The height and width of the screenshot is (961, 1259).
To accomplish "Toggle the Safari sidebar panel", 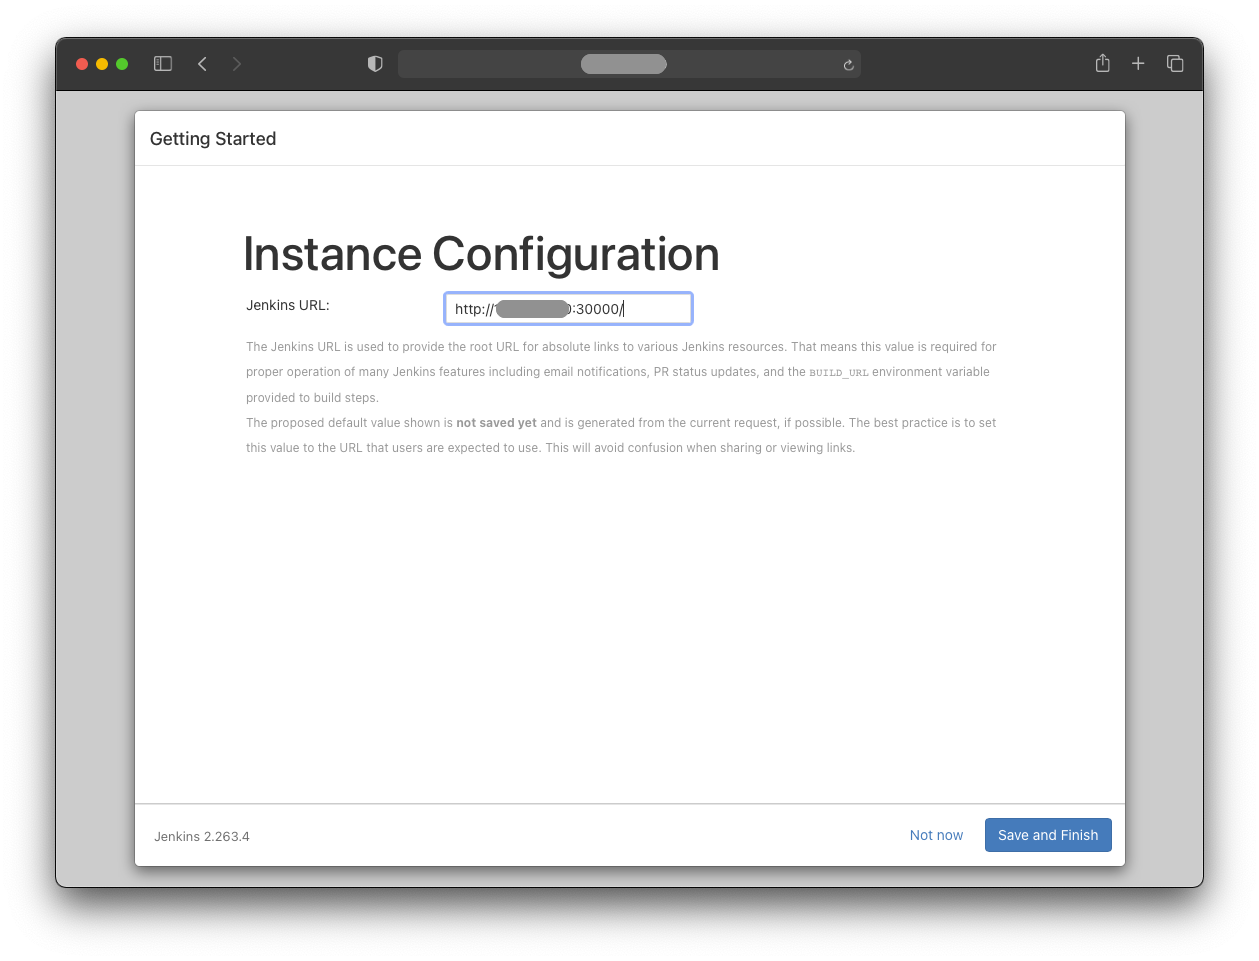I will click(x=163, y=64).
